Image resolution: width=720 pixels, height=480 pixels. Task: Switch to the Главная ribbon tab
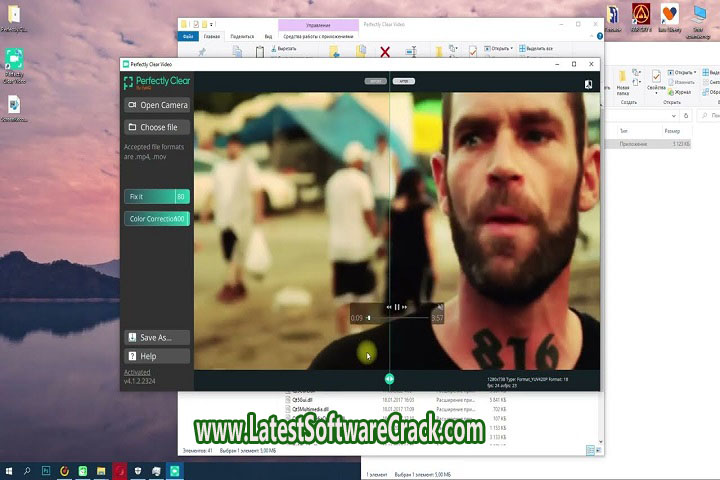click(212, 36)
